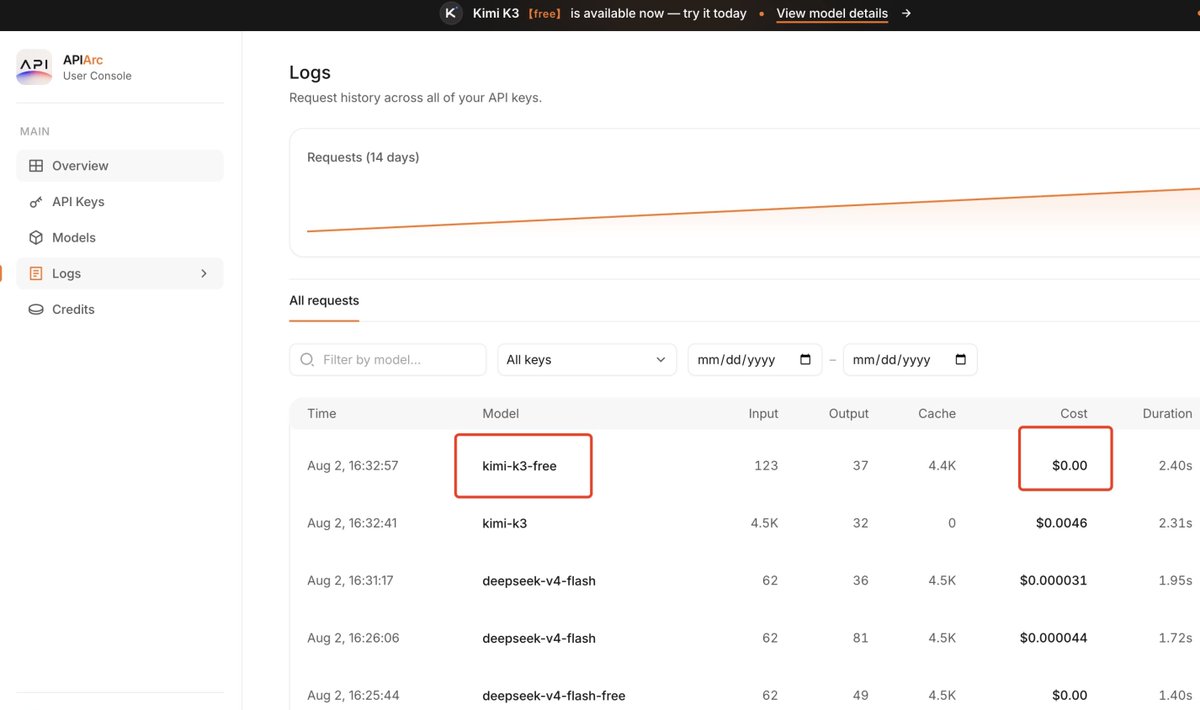This screenshot has width=1200, height=710.
Task: Select the kimi-k3 row costing $0.0046
Action: point(745,523)
